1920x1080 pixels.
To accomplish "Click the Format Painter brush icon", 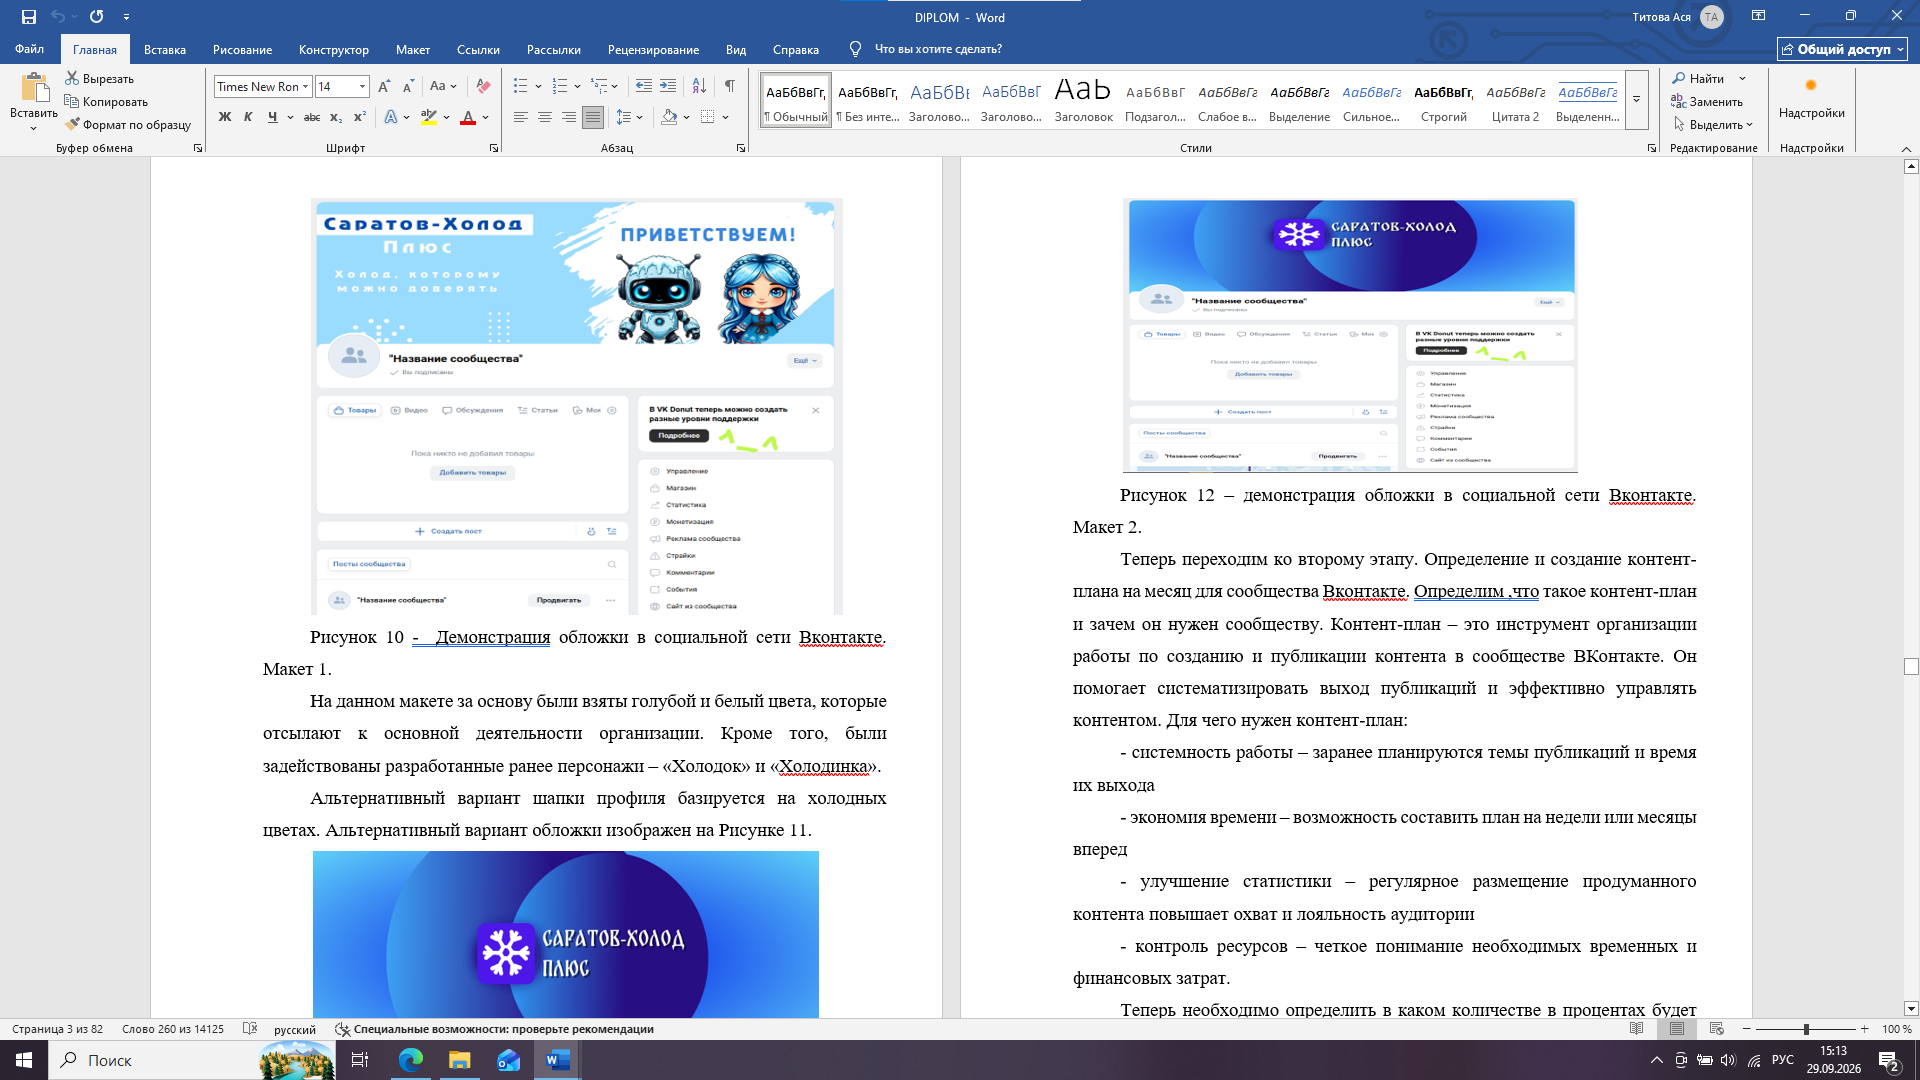I will 72,124.
